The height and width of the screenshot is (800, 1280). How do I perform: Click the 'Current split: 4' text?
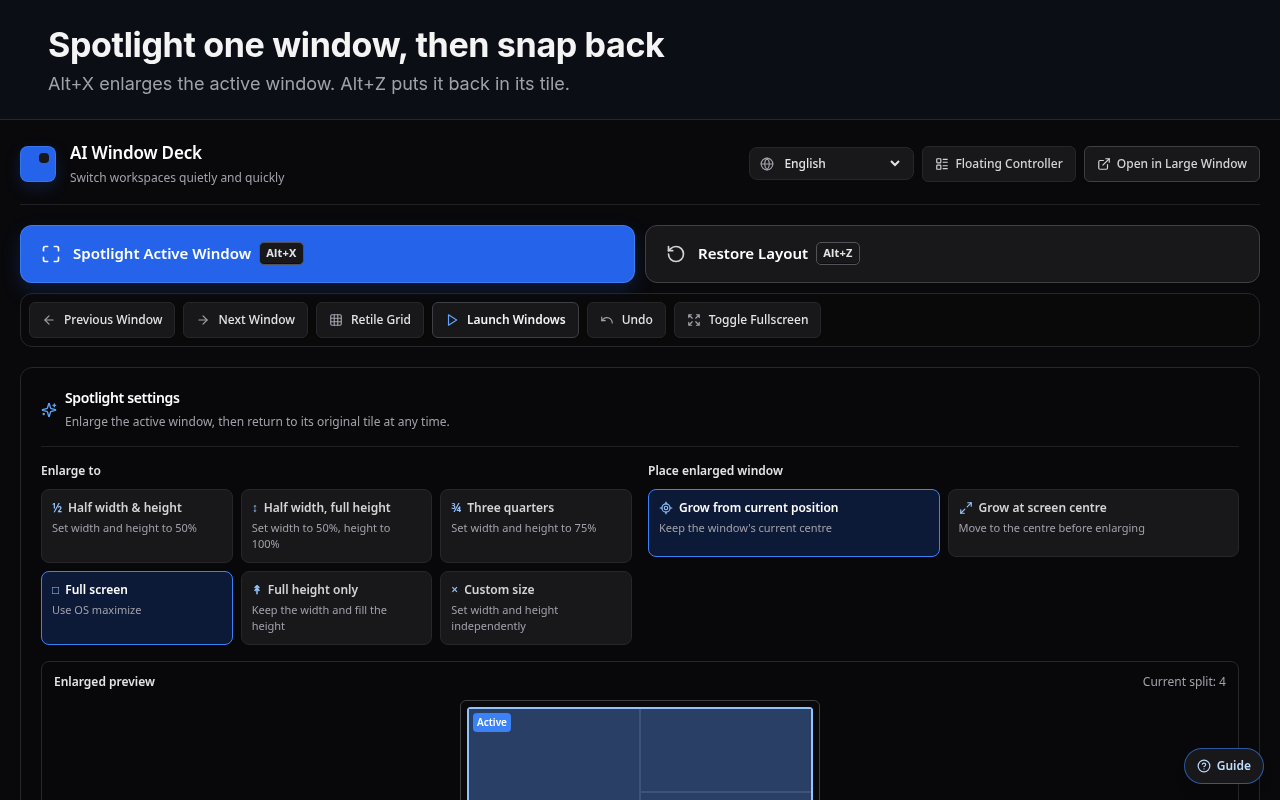[x=1184, y=682]
